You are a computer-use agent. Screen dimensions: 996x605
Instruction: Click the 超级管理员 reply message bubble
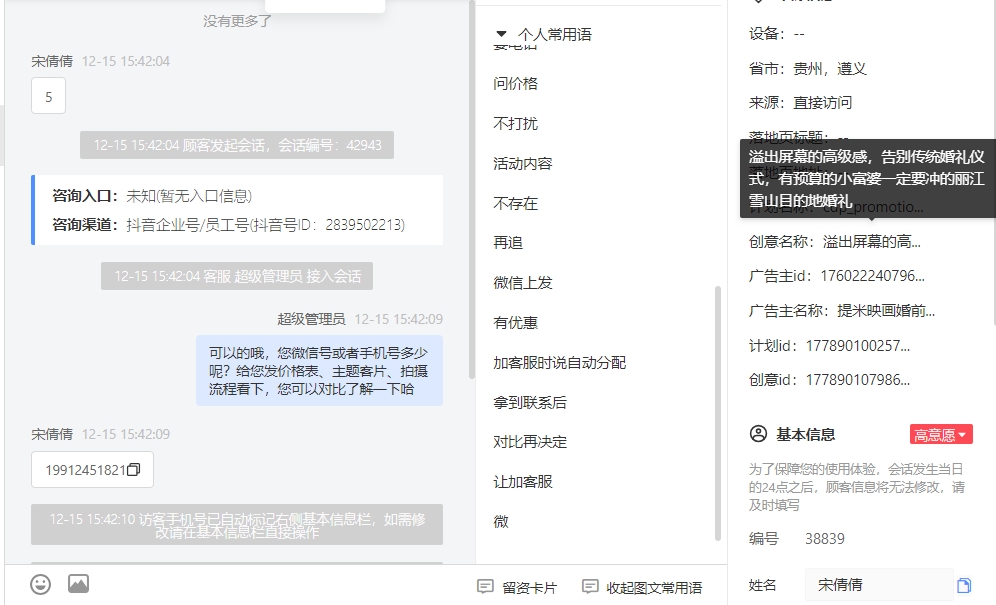click(x=319, y=370)
